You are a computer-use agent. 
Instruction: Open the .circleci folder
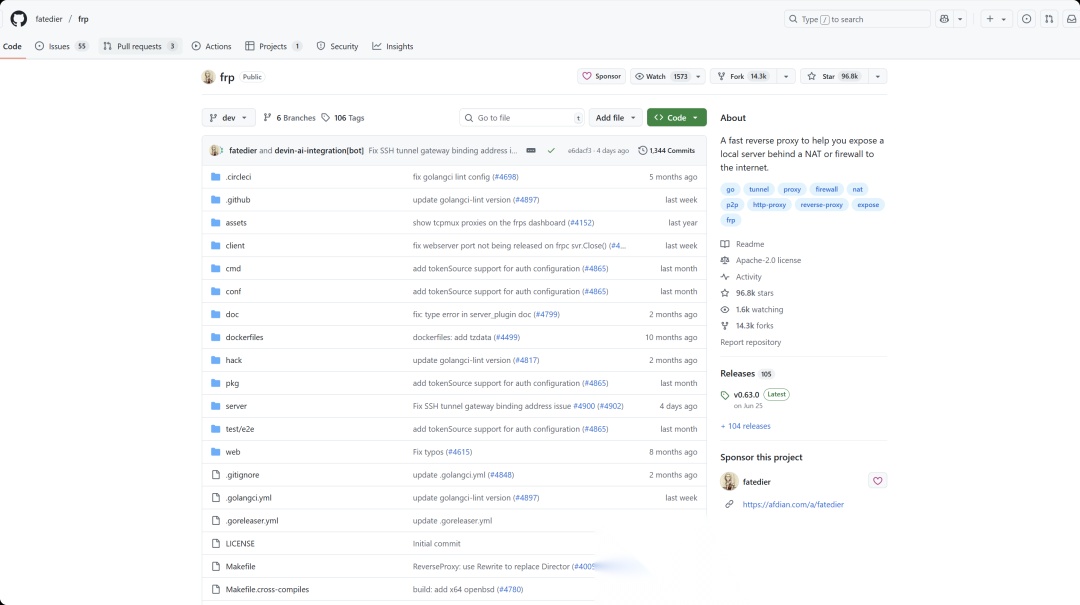(238, 176)
